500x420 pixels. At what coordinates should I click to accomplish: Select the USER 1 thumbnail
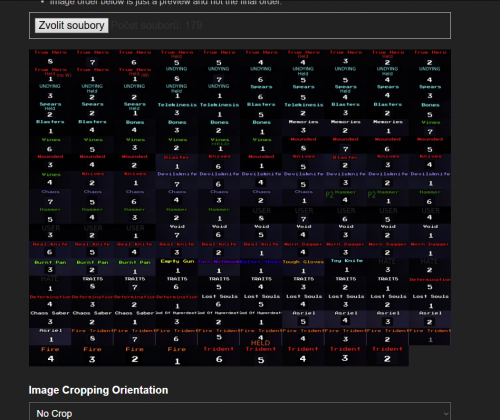pyautogui.click(x=134, y=232)
